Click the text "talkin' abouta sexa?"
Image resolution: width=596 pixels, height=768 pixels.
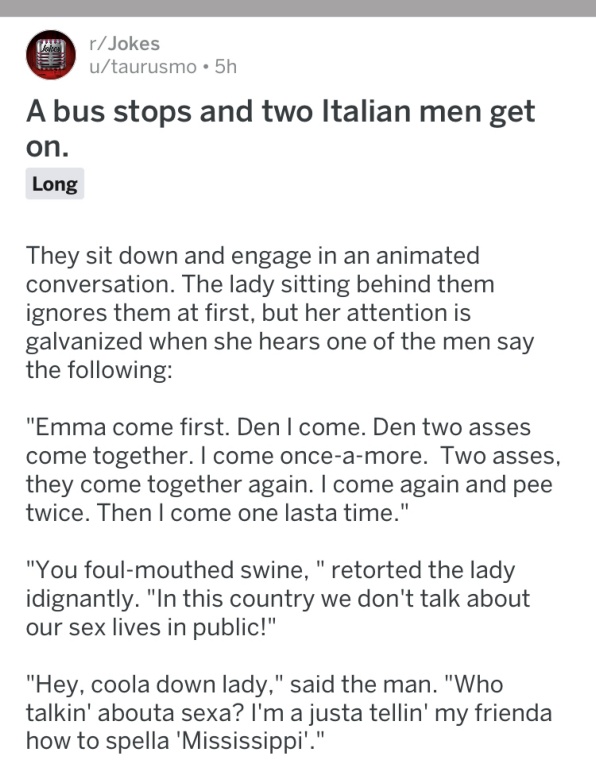[x=134, y=713]
